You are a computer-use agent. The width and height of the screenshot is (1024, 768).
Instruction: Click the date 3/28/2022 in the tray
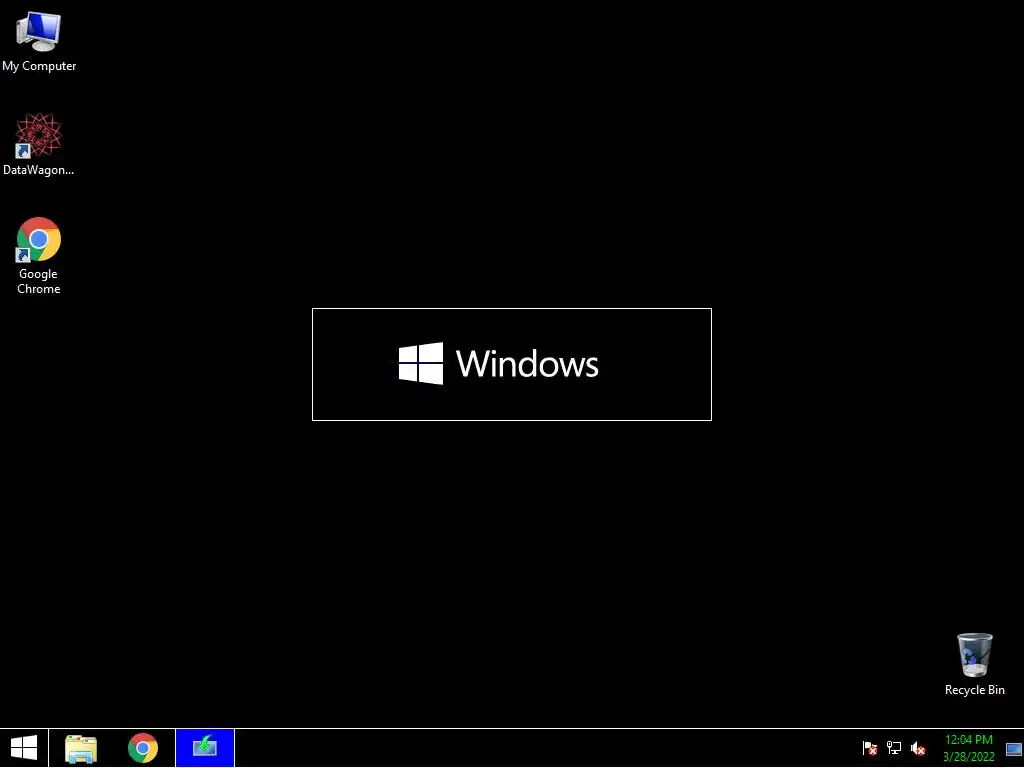click(x=968, y=757)
